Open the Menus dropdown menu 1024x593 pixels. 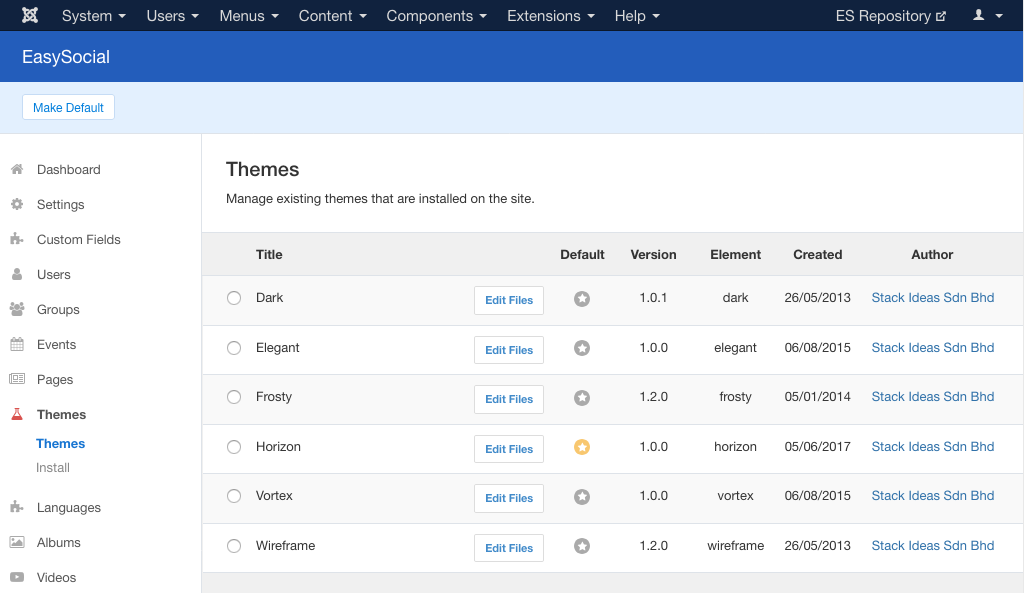(x=249, y=16)
